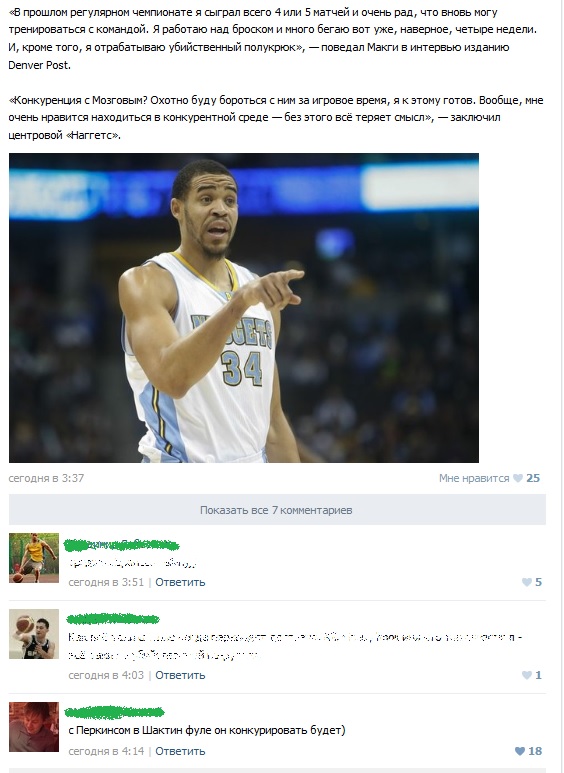This screenshot has width=564, height=773.
Task: Open the comment timestamp сегодня в 4:03
Action: tap(106, 675)
